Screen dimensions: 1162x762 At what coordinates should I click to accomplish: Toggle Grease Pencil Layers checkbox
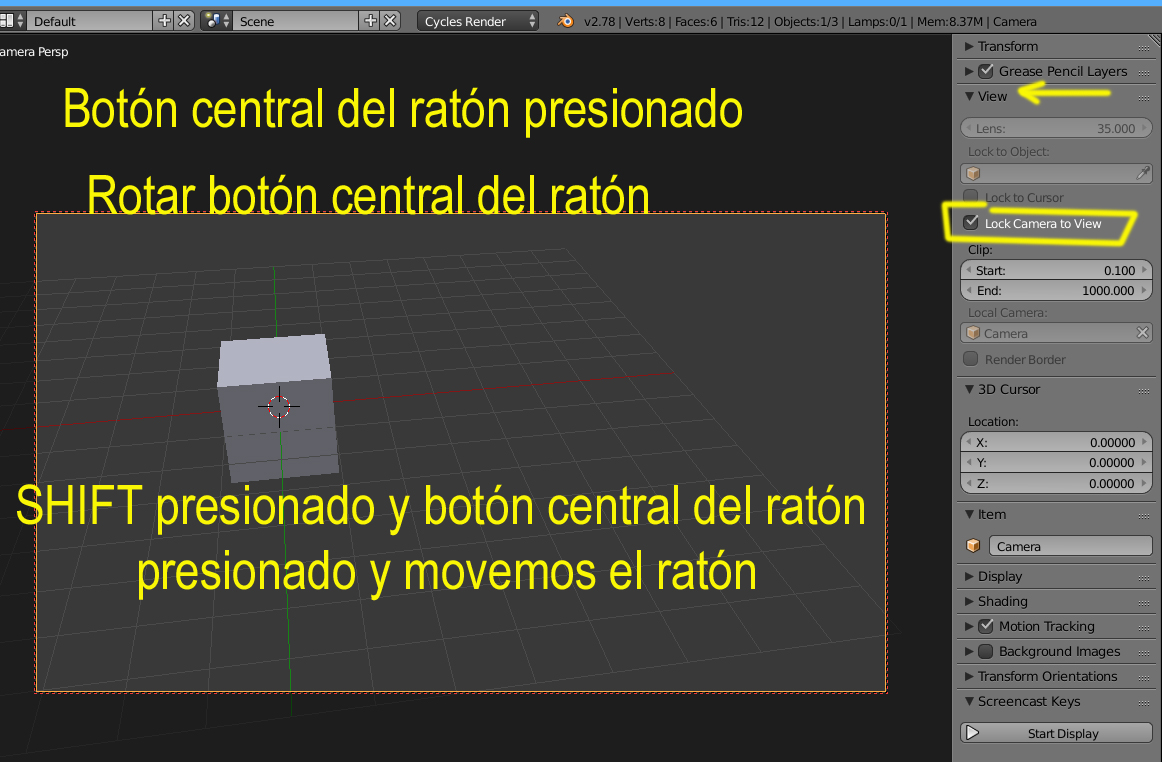986,71
